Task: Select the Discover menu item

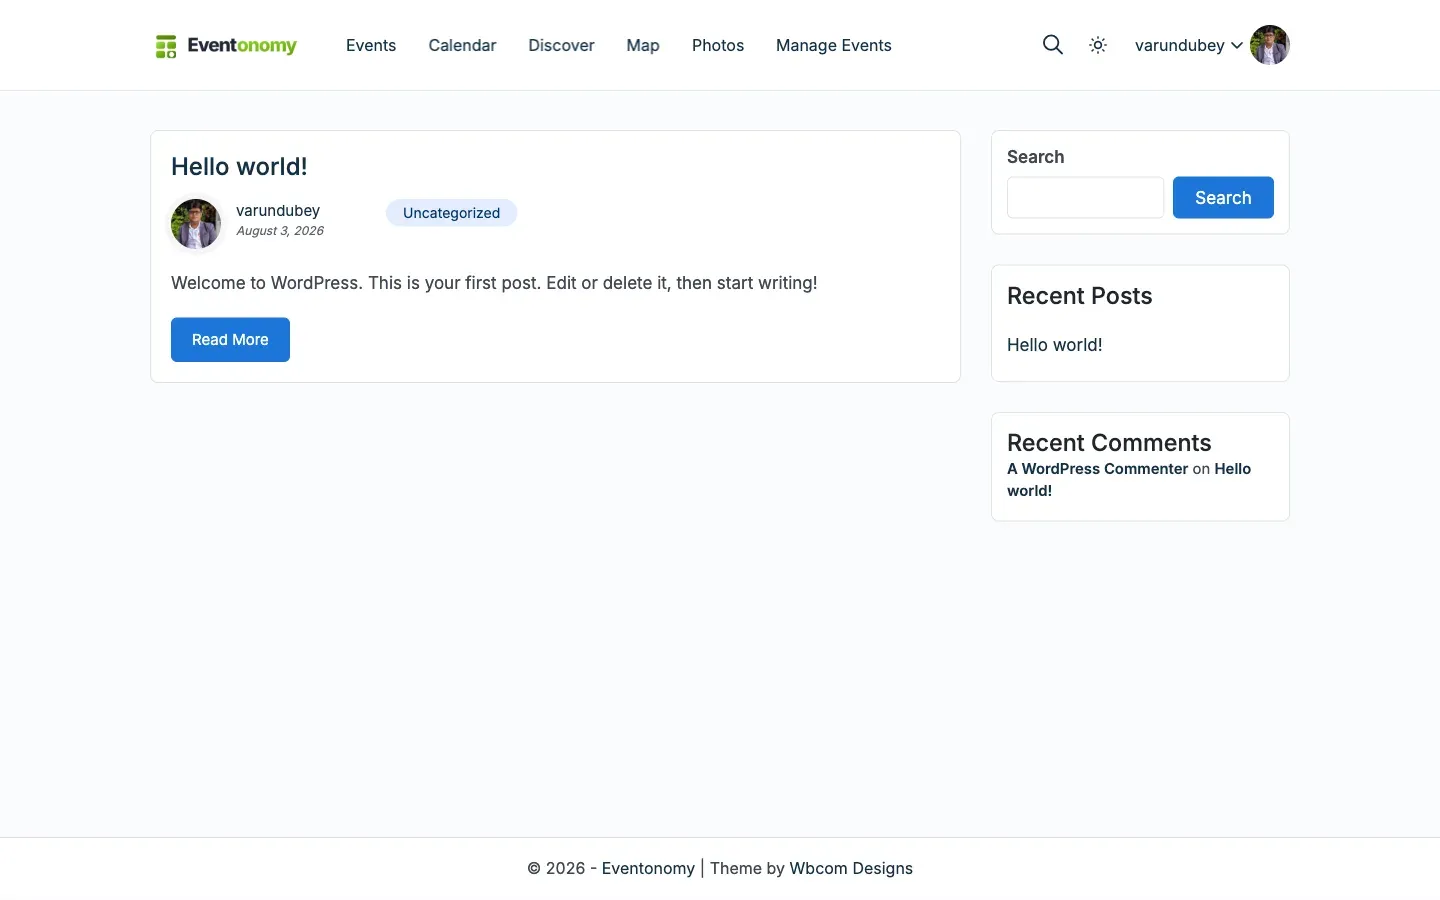Action: (x=561, y=45)
